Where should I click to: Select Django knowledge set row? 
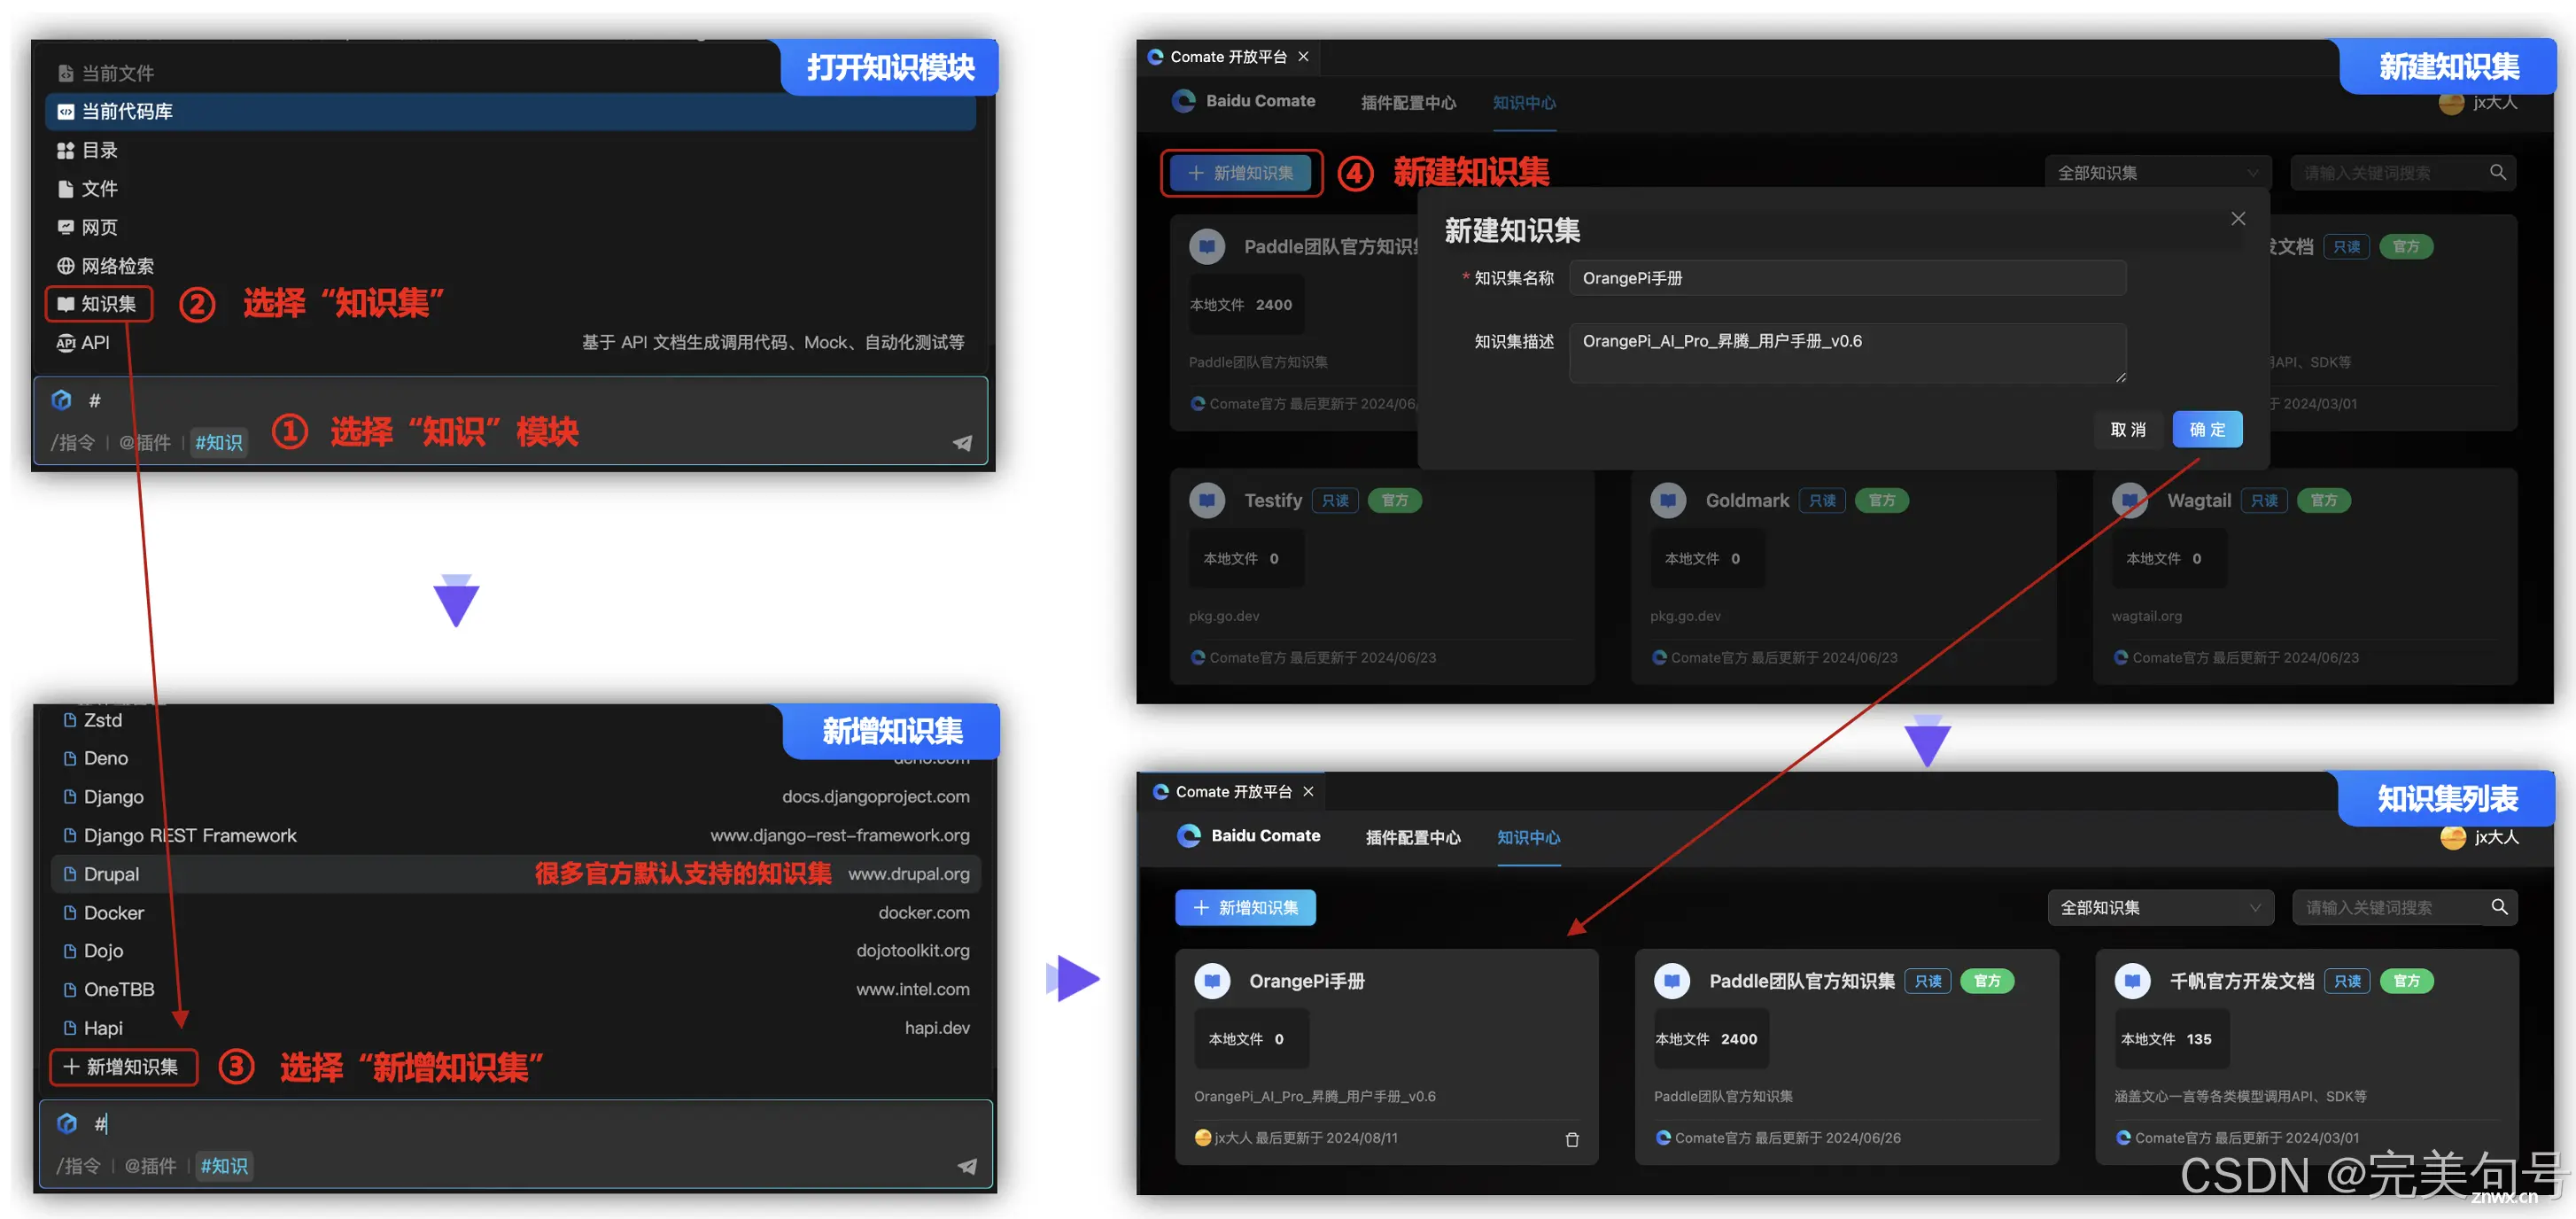tap(515, 797)
